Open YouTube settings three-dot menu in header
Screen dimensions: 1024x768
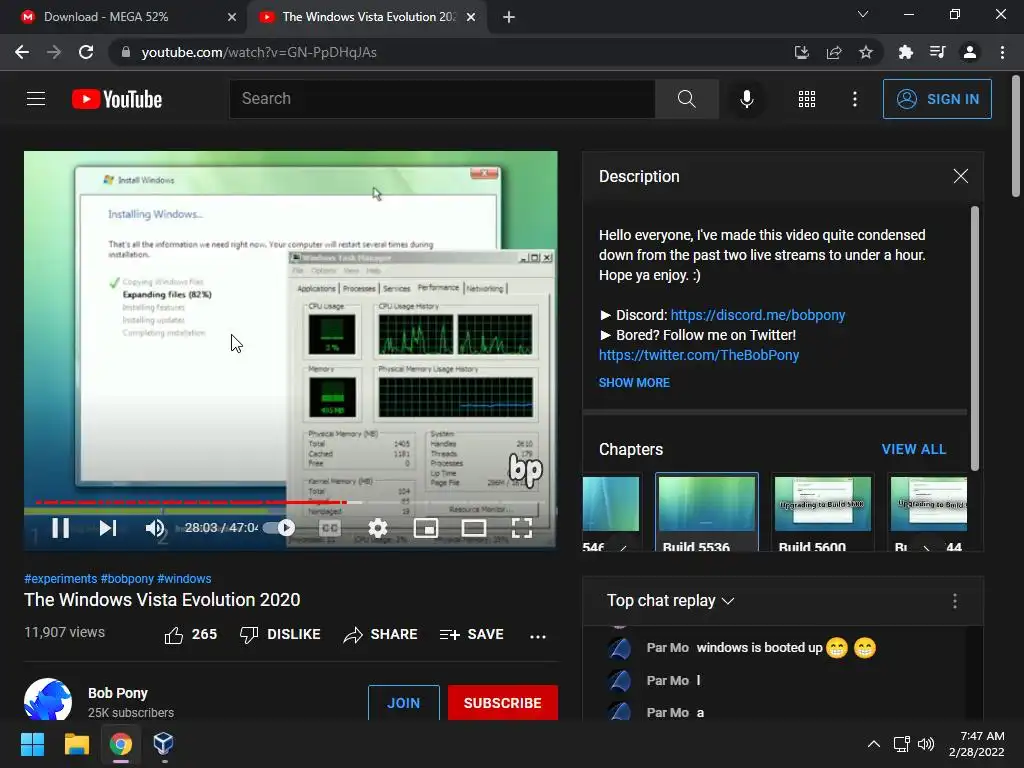point(855,99)
